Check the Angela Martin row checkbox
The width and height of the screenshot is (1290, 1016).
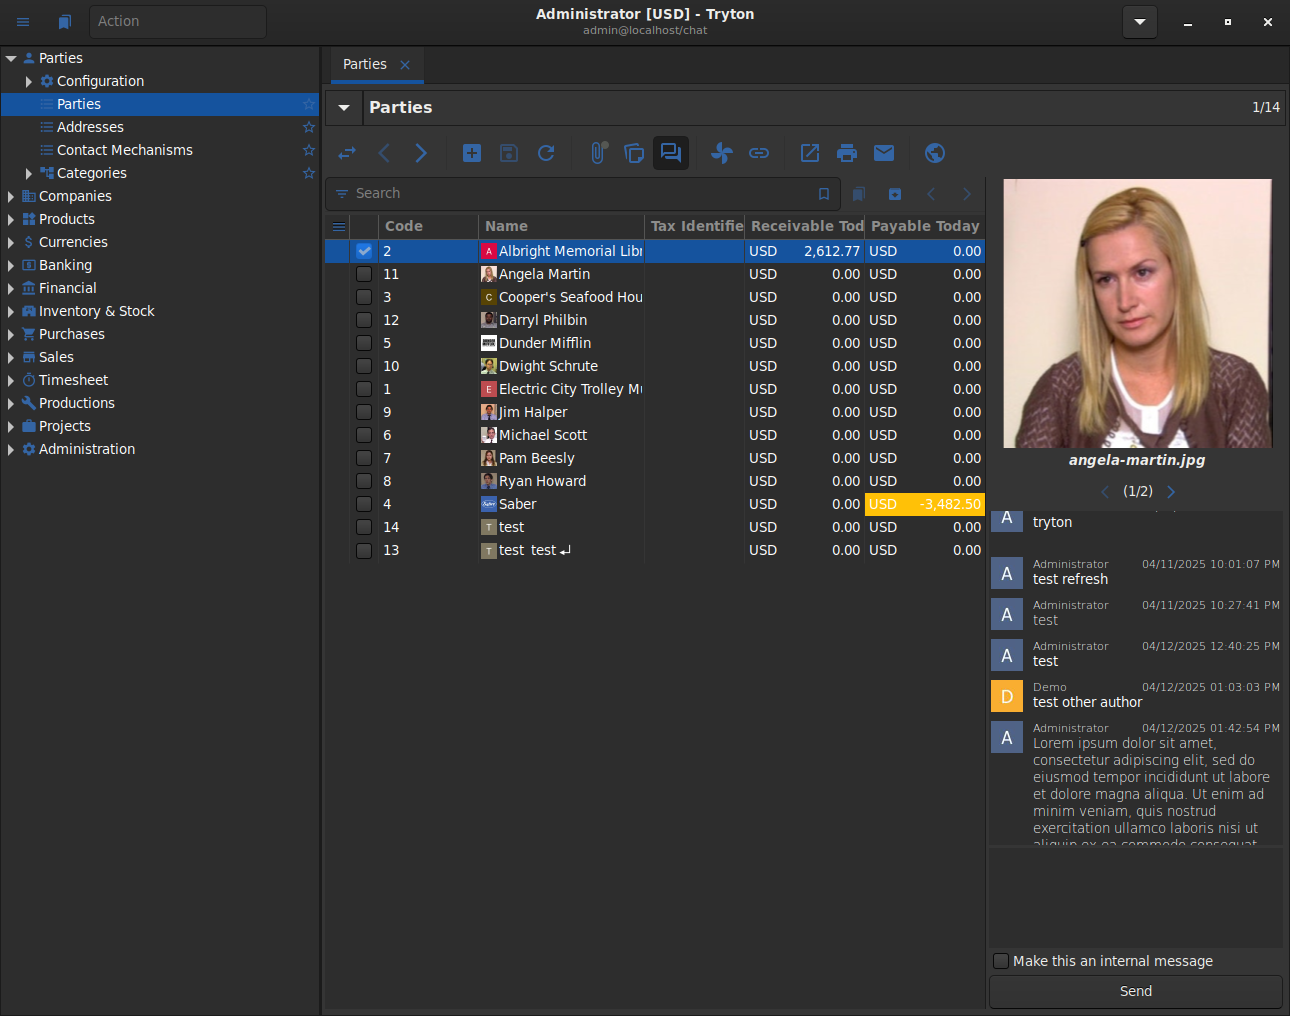364,274
